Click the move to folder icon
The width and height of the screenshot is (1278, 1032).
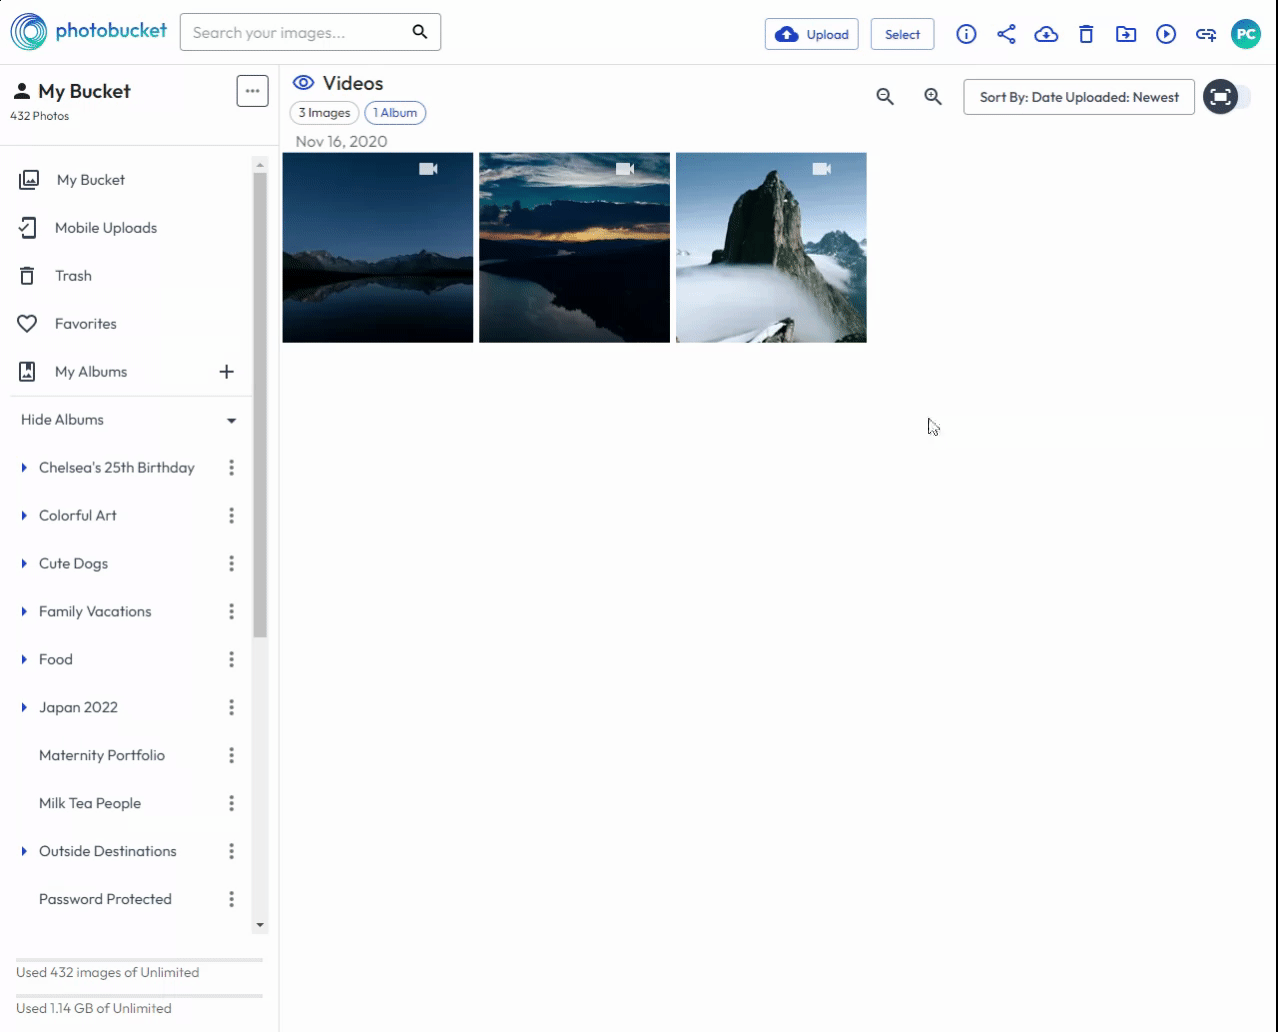click(x=1126, y=34)
